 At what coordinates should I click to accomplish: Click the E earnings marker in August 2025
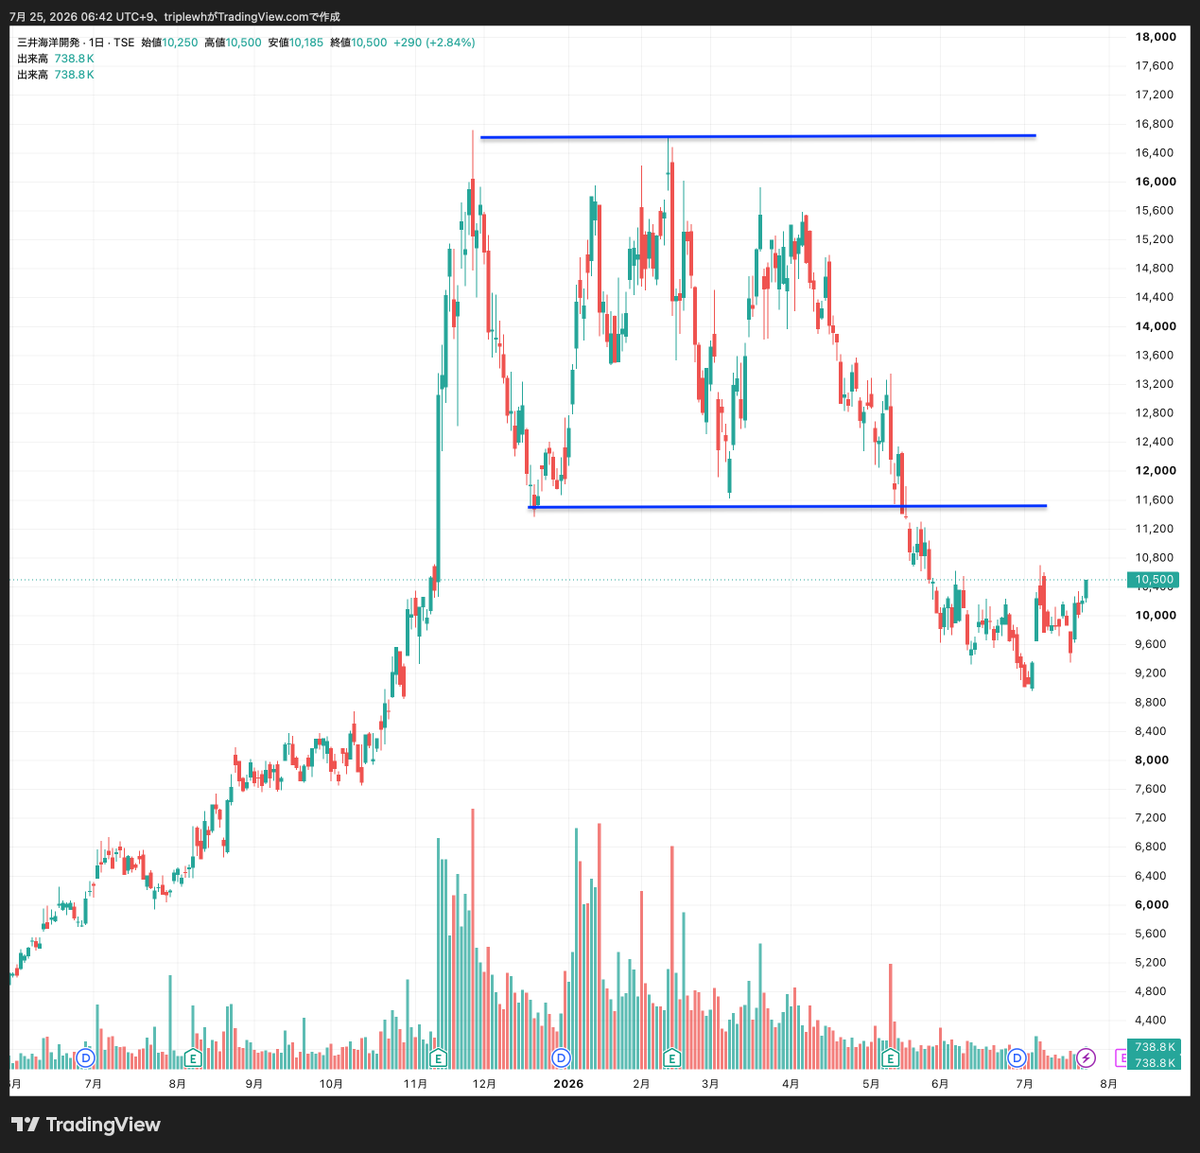click(194, 1057)
